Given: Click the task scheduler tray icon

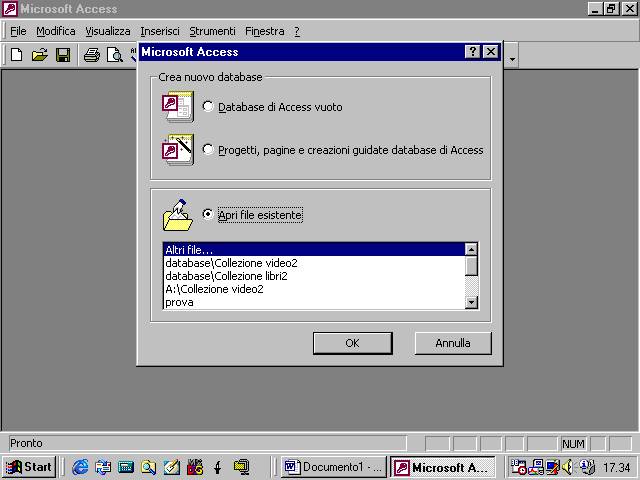Looking at the screenshot, I should pos(518,467).
